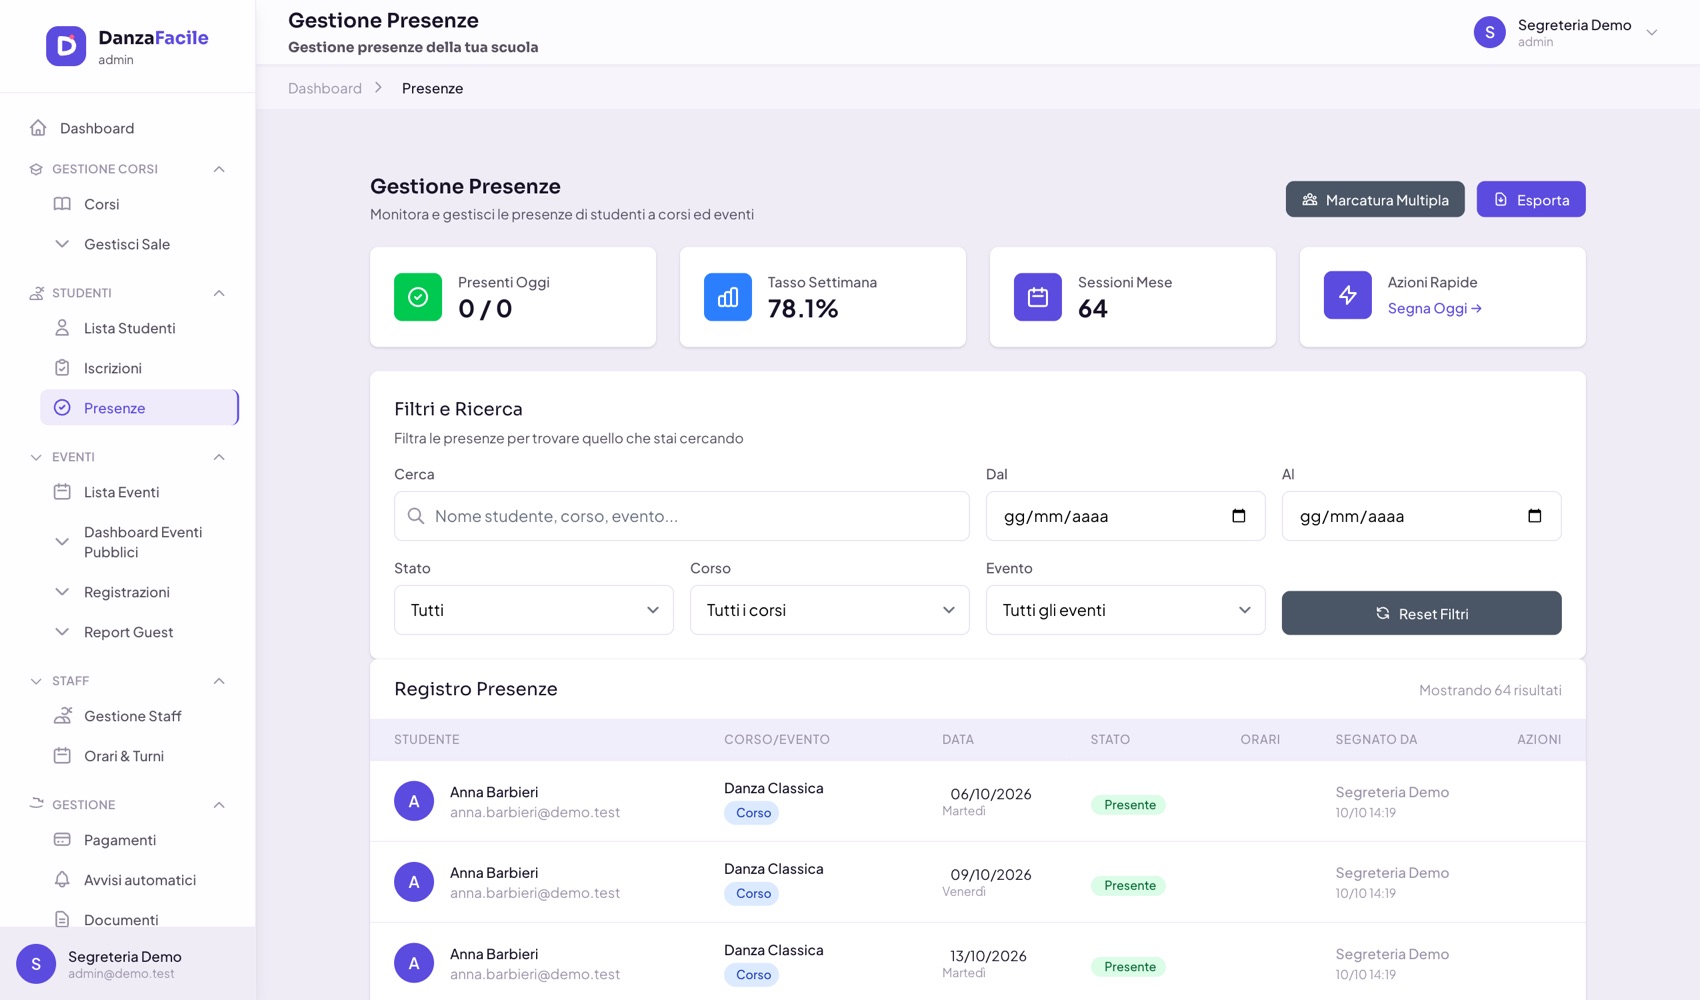Click the Dashboard home icon in sidebar
This screenshot has width=1700, height=1000.
click(38, 128)
